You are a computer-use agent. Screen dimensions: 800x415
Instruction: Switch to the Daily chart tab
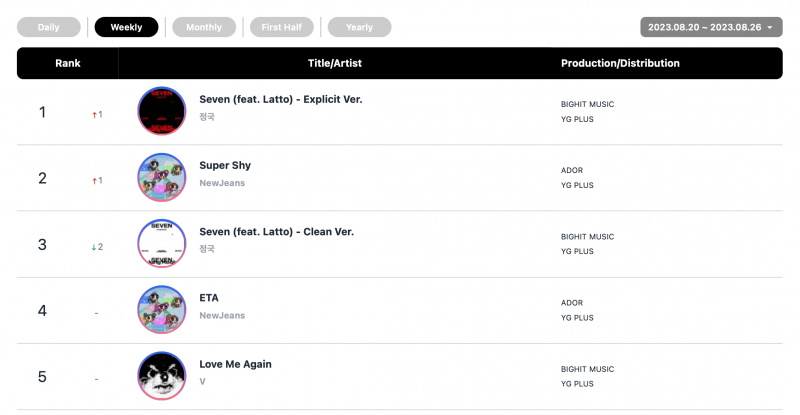(48, 27)
